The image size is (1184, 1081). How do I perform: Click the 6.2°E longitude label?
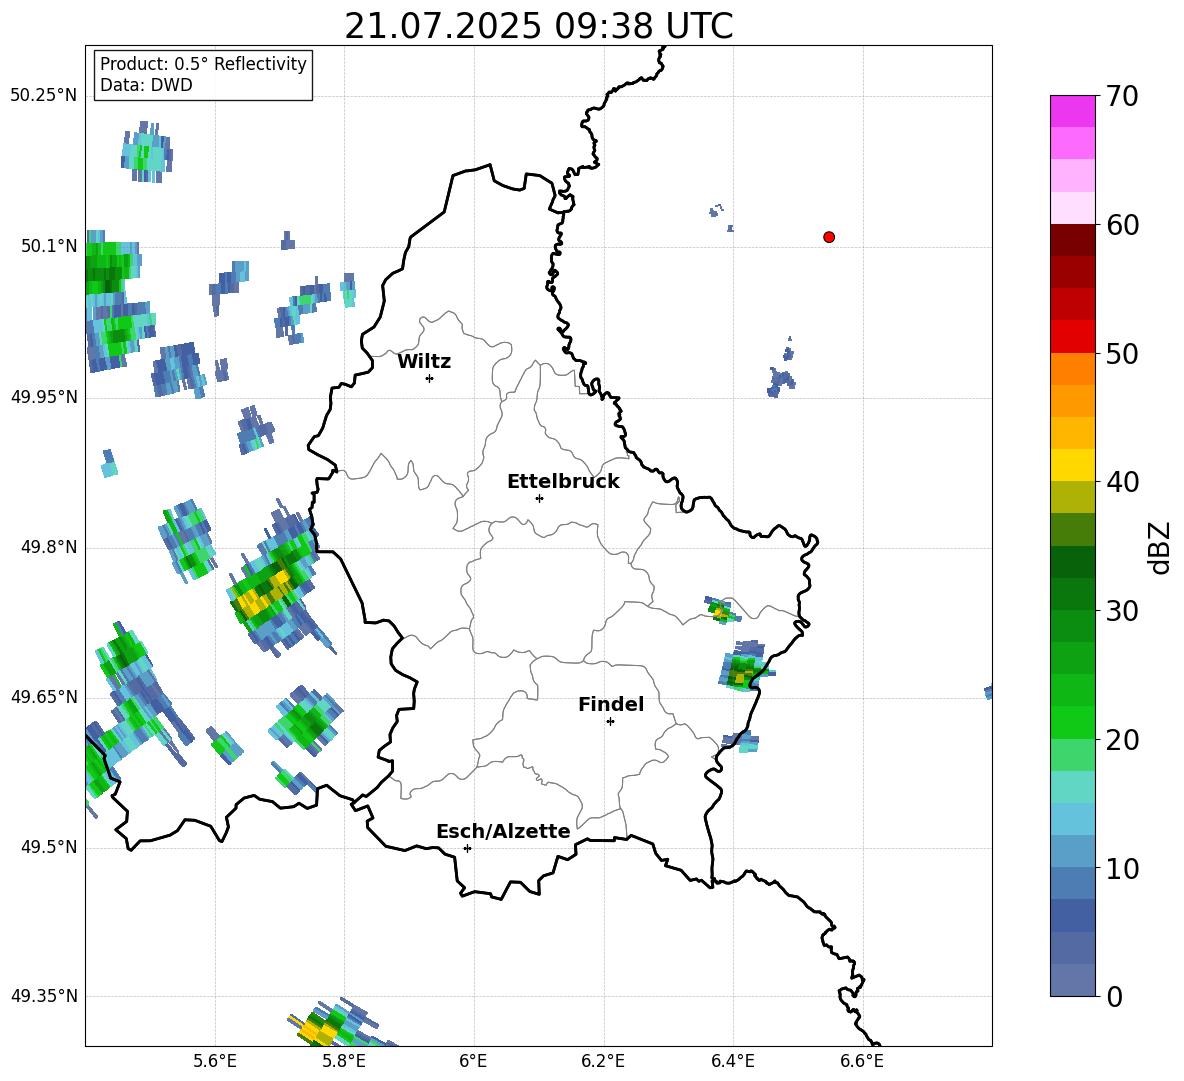603,1061
